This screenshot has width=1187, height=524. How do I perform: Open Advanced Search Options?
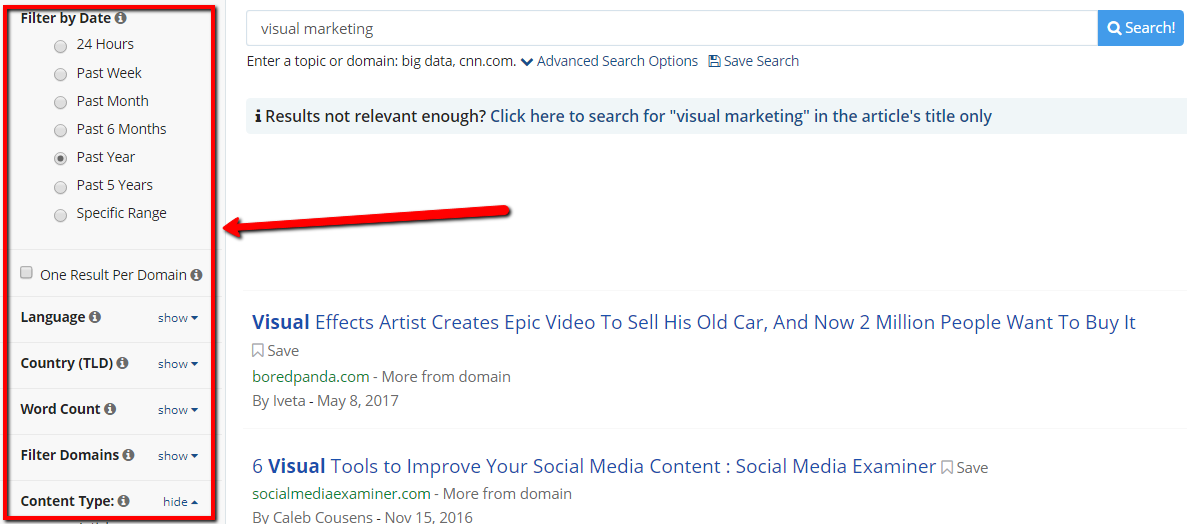[x=609, y=61]
